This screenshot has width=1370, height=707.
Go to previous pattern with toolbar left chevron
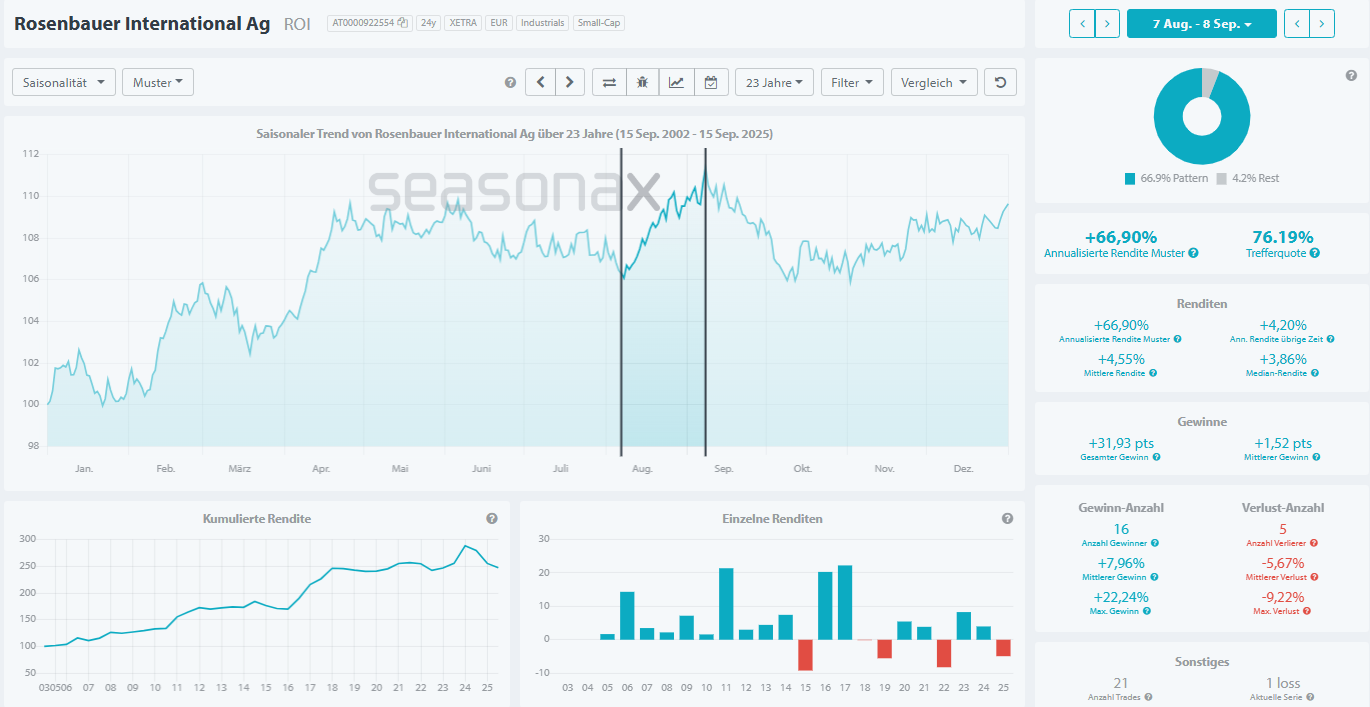[540, 82]
